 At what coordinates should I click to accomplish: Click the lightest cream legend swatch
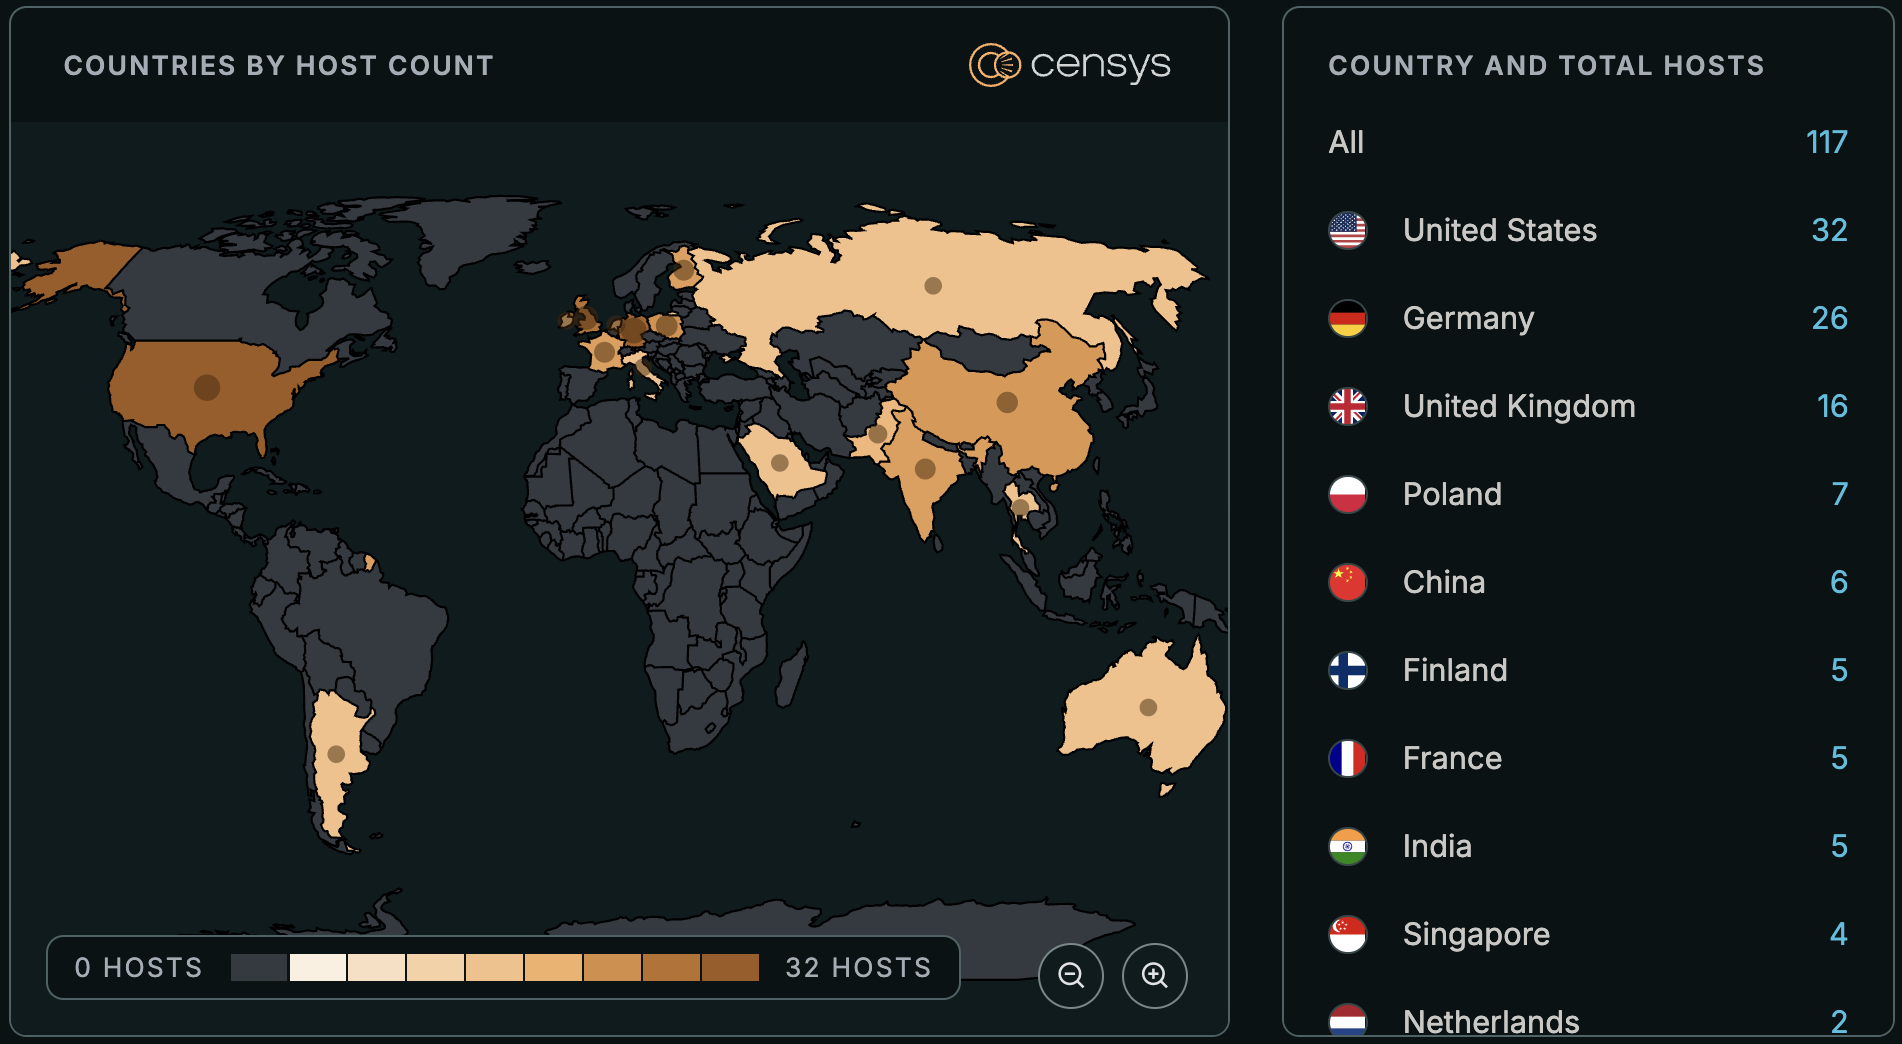[x=318, y=968]
